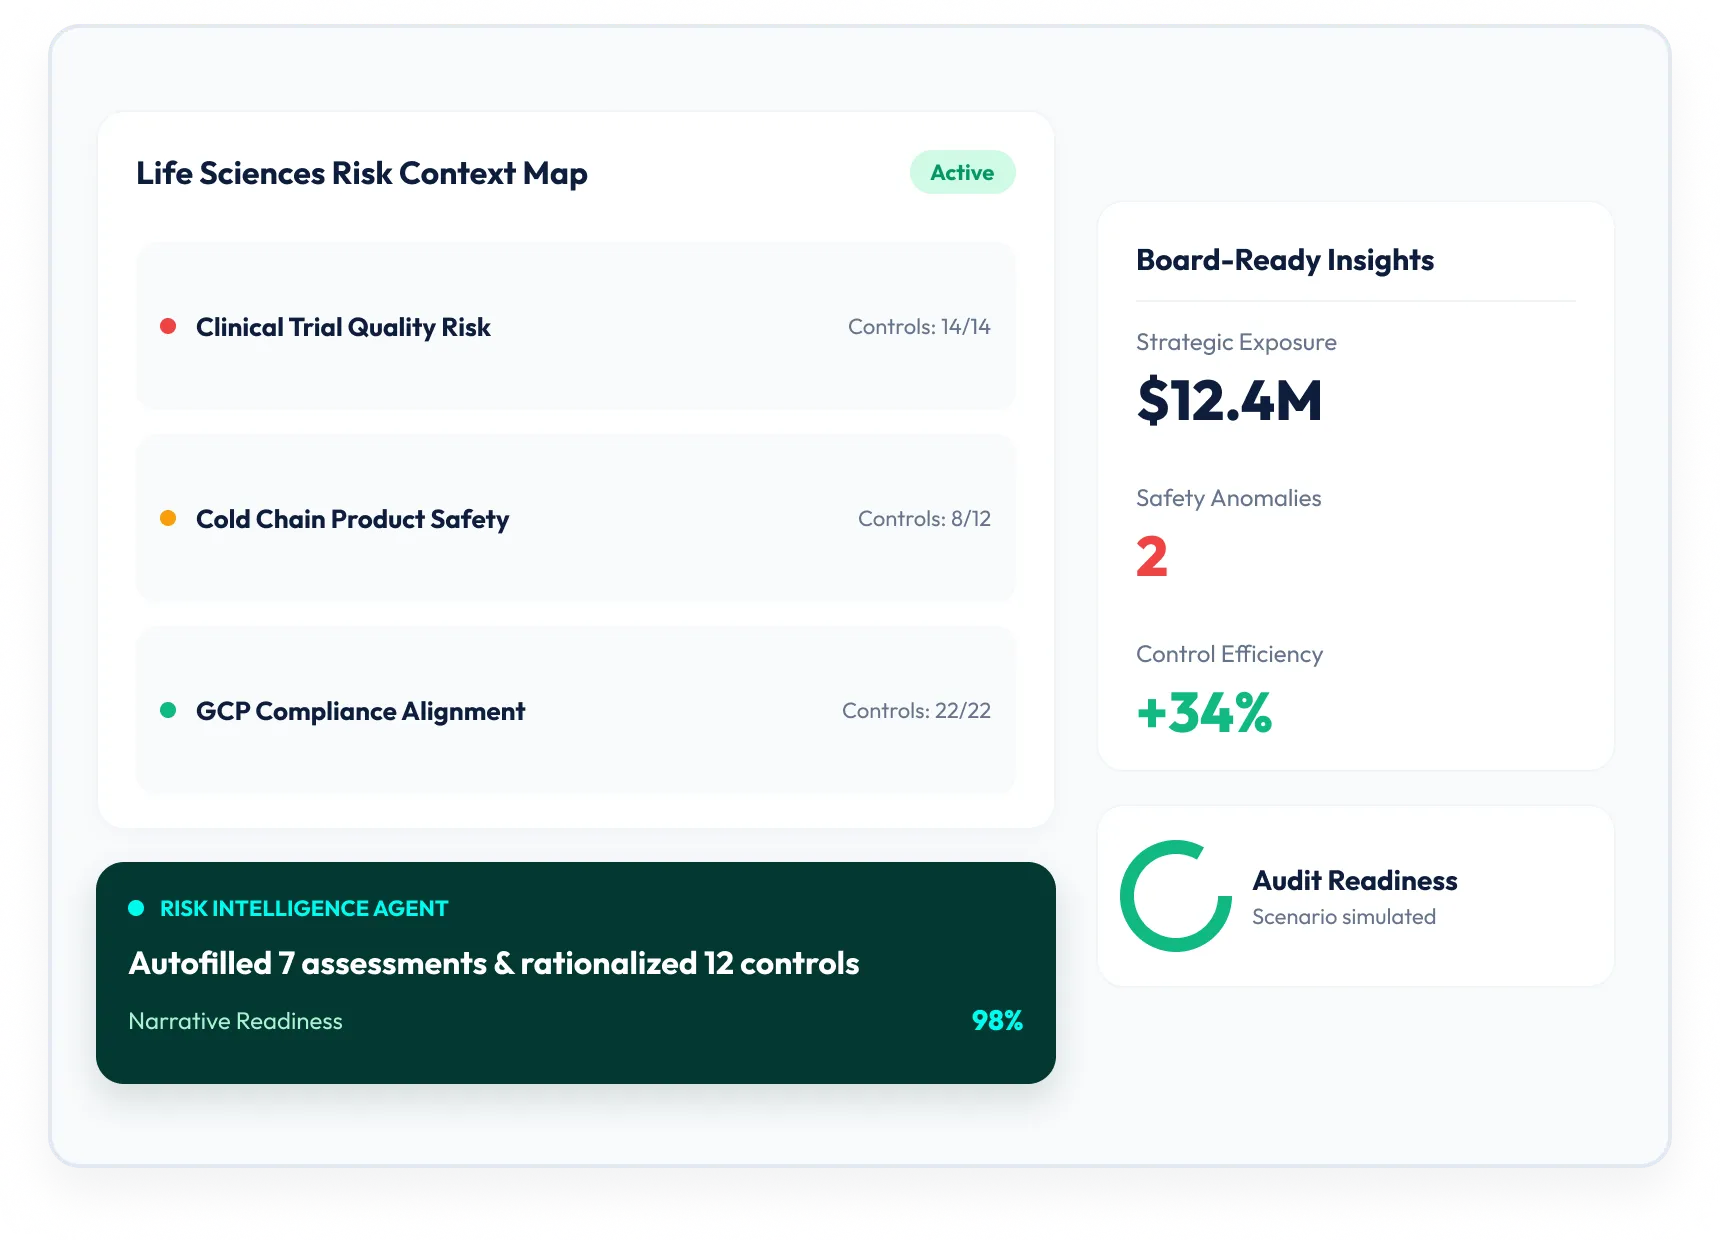Click the Life Sciences Risk Context Map title
The height and width of the screenshot is (1240, 1720).
coord(362,174)
